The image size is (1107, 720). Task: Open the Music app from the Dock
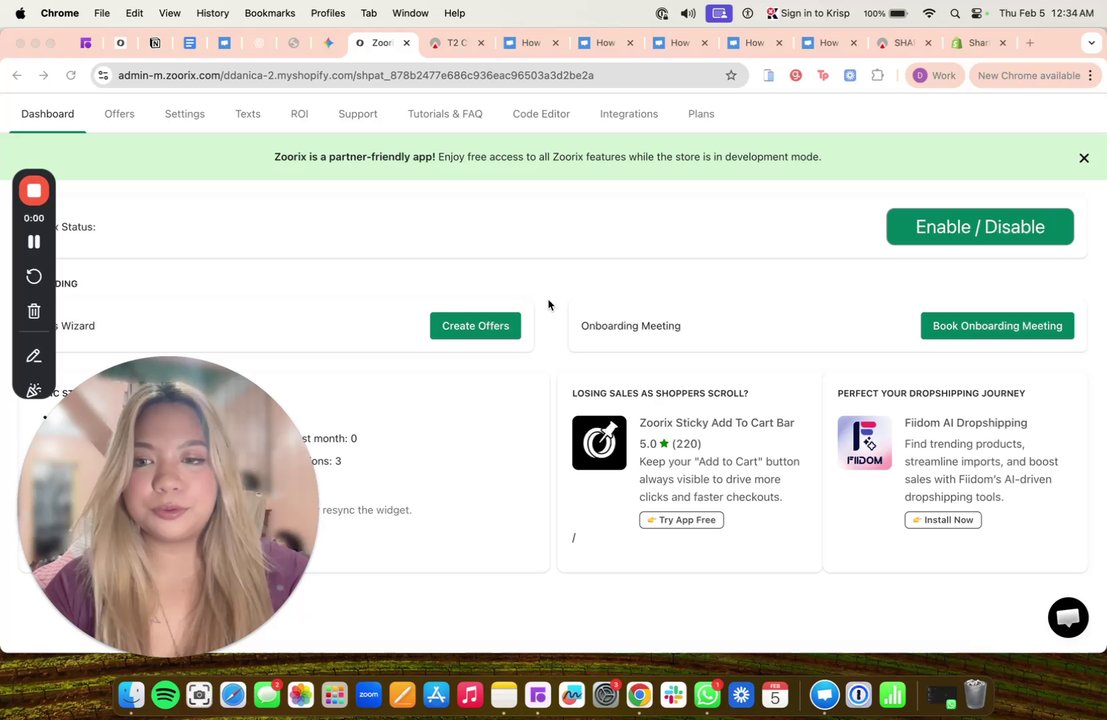470,695
